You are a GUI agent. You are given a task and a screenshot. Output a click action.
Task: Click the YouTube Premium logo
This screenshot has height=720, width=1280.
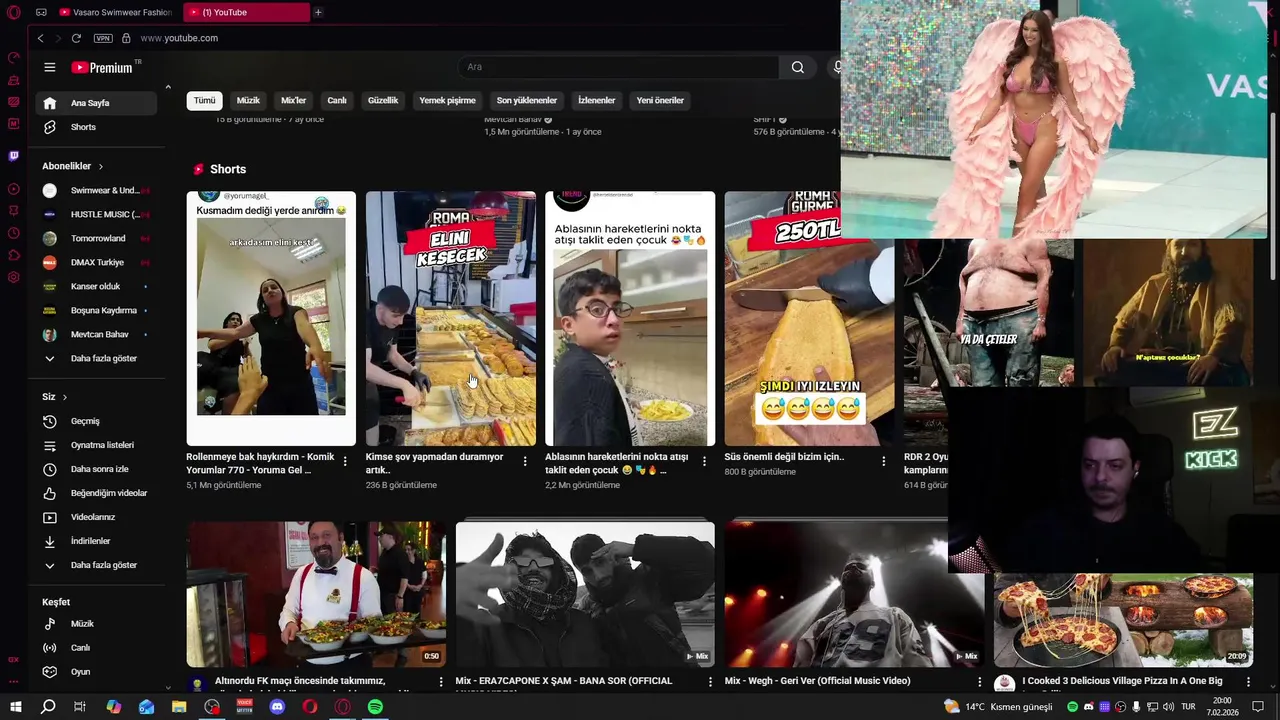pyautogui.click(x=103, y=67)
